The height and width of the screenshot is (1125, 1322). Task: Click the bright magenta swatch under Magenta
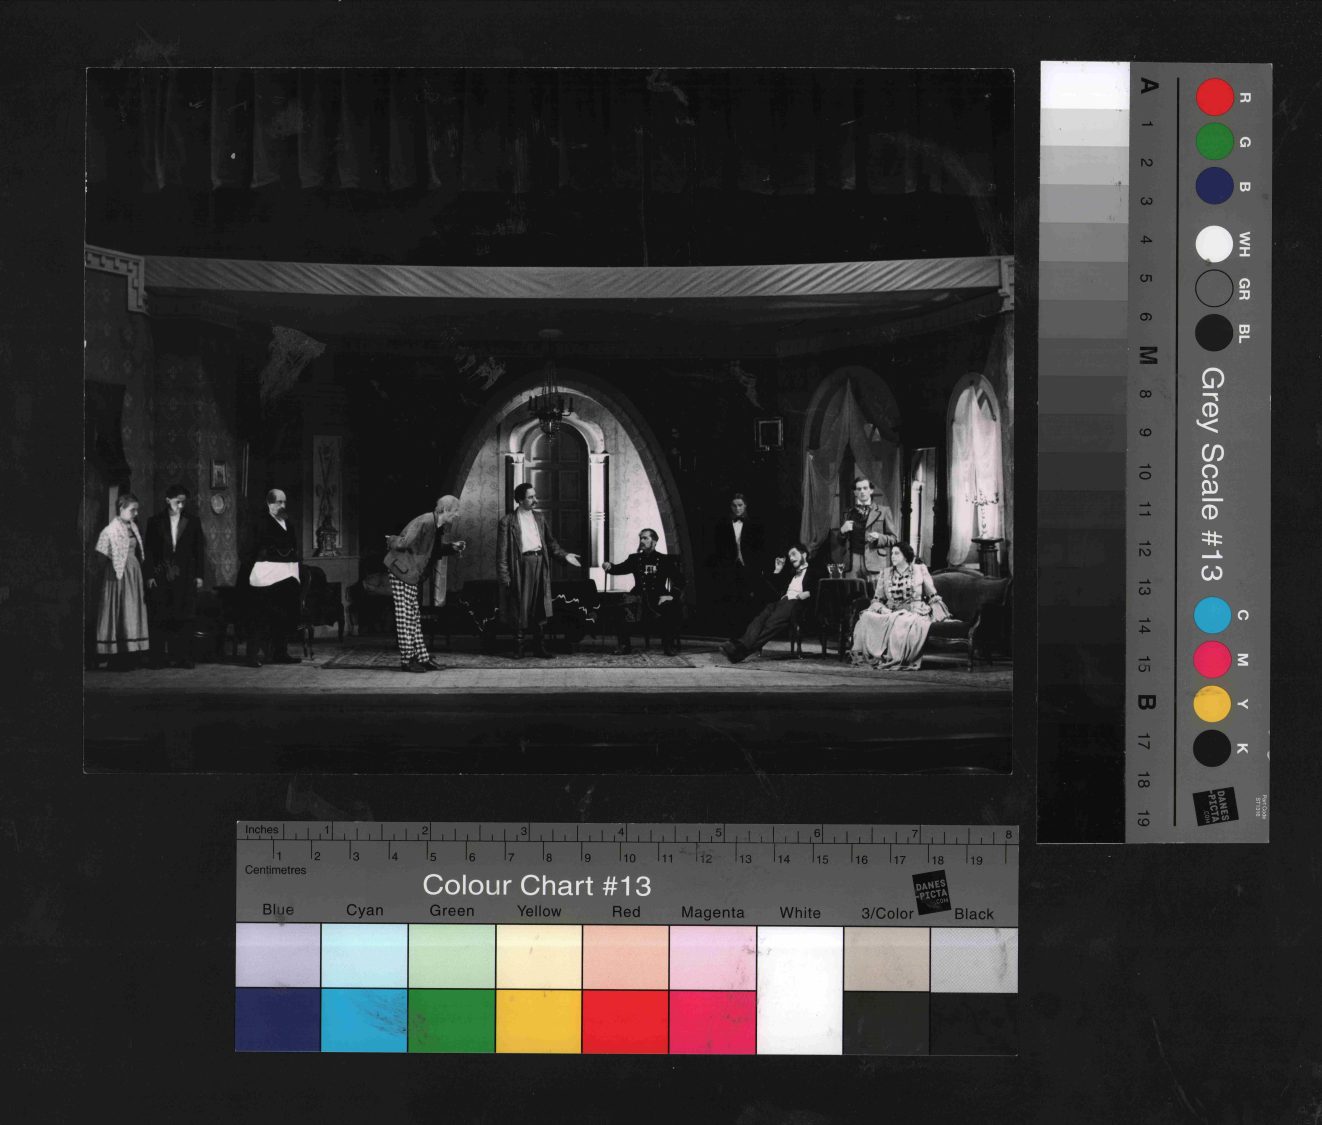[712, 1021]
